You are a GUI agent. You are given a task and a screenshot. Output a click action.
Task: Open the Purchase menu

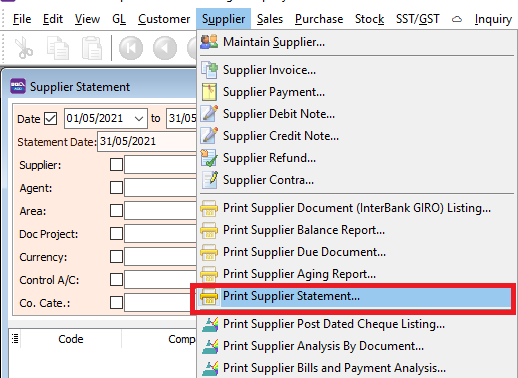[x=319, y=19]
